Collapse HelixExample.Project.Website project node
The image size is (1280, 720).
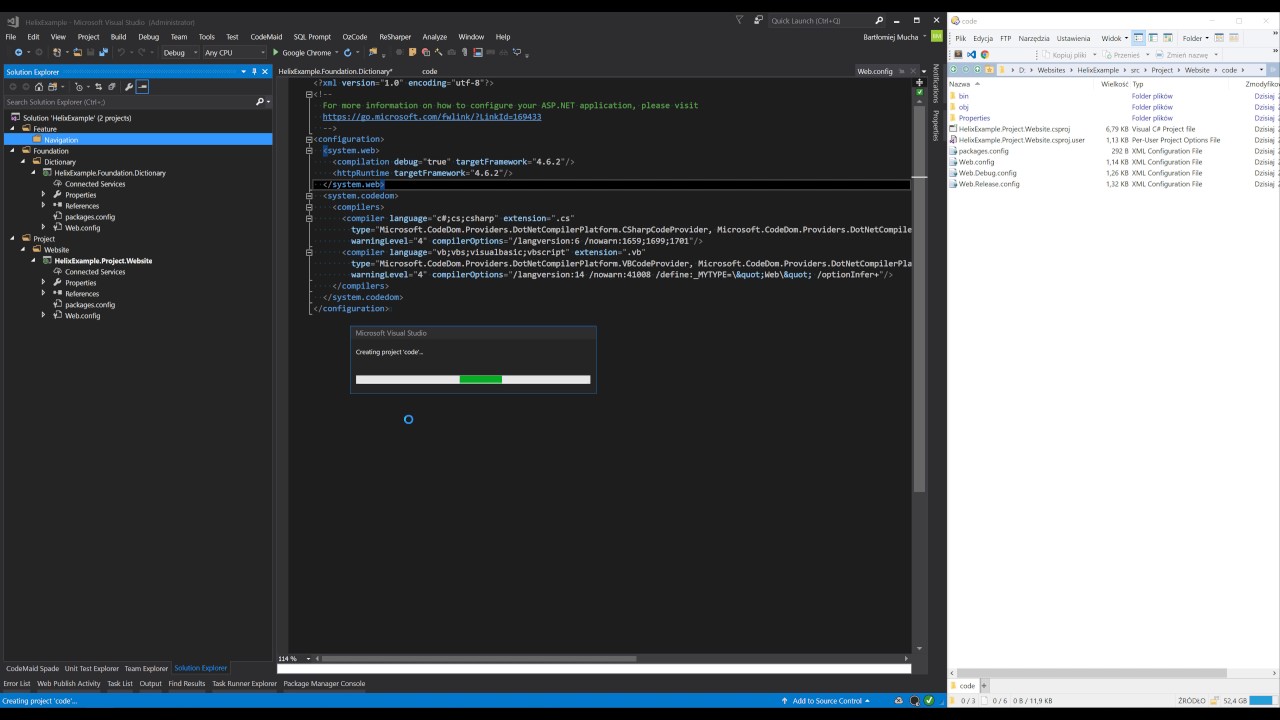coord(34,261)
